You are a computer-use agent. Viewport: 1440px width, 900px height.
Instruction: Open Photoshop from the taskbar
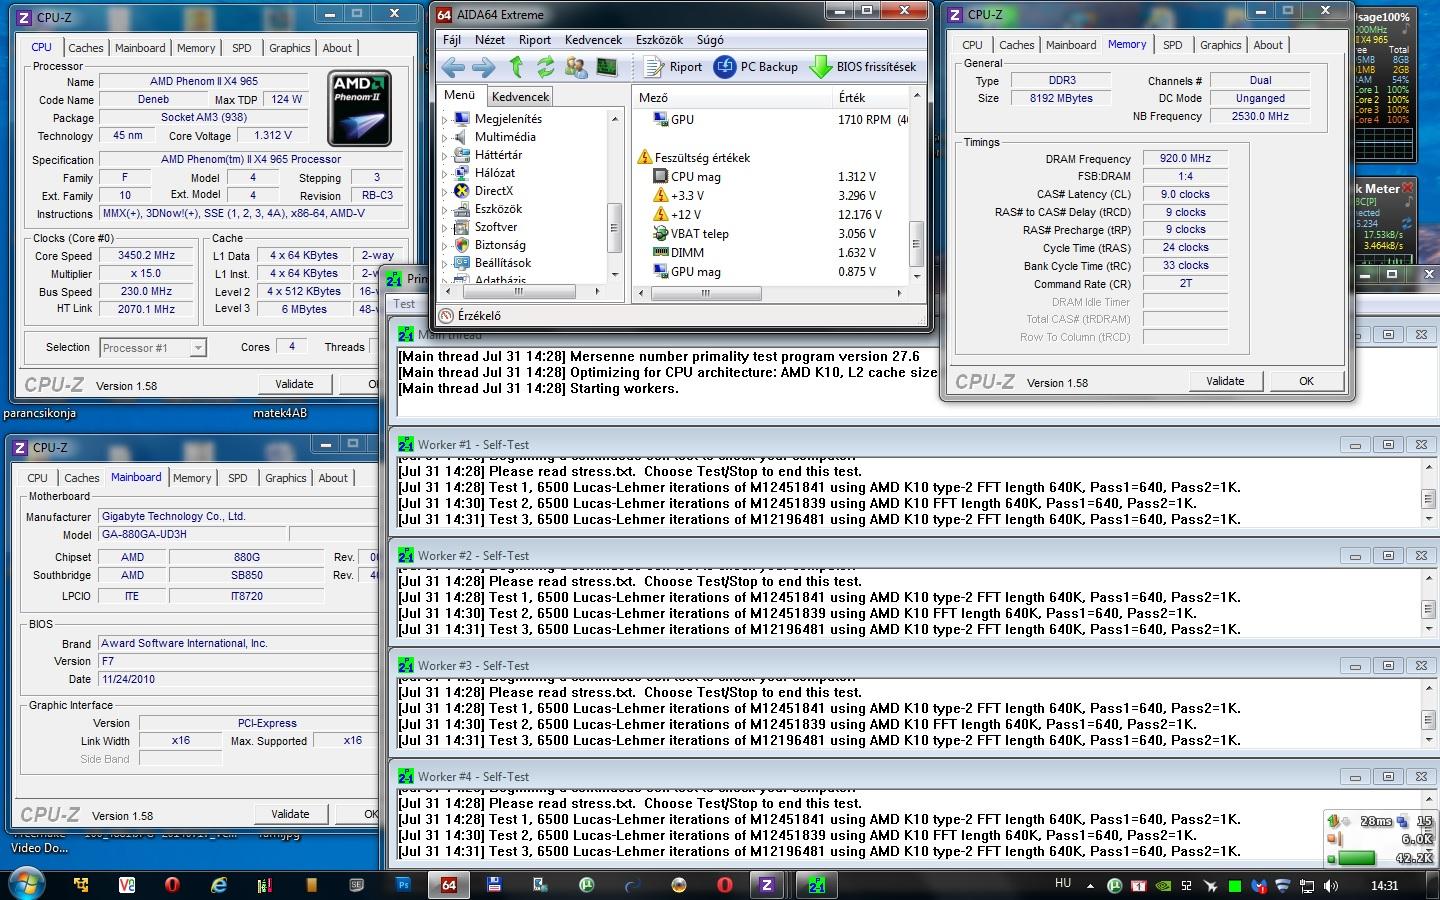coord(403,885)
